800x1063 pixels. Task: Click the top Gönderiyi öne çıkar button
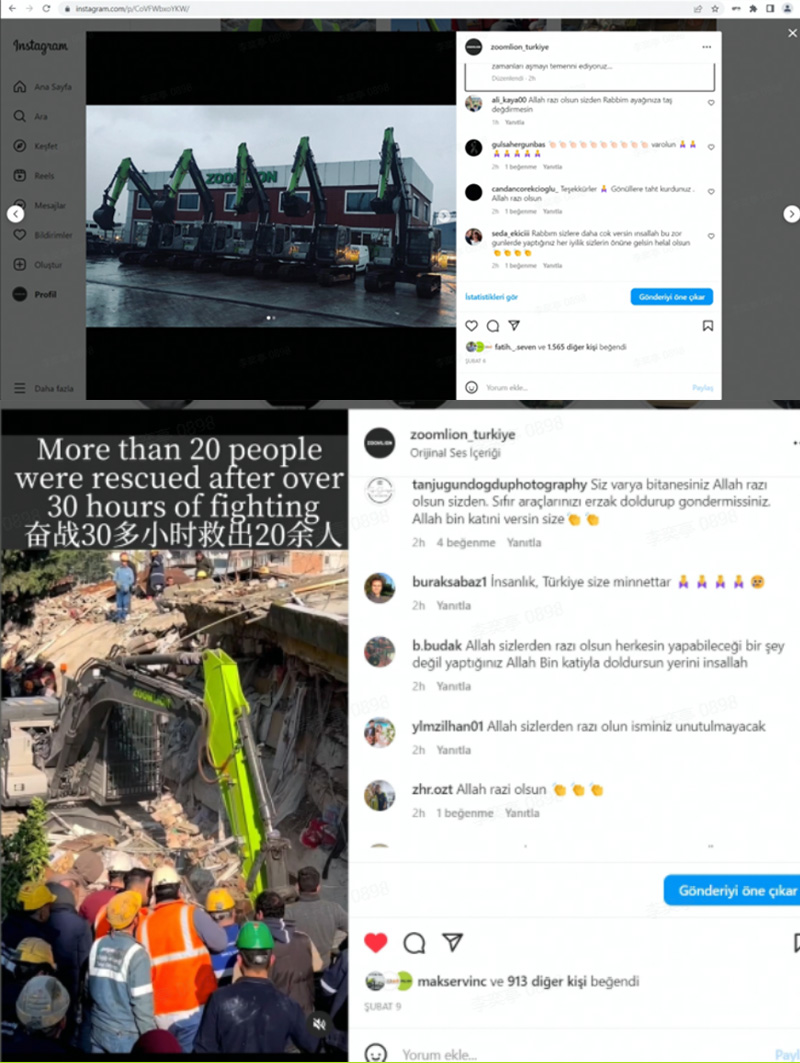coord(671,297)
